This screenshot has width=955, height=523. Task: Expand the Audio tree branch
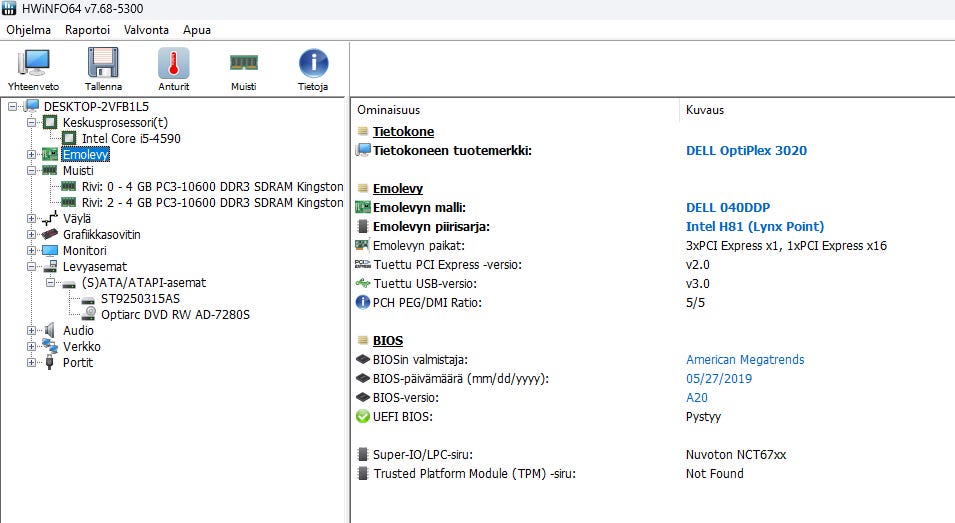(31, 331)
